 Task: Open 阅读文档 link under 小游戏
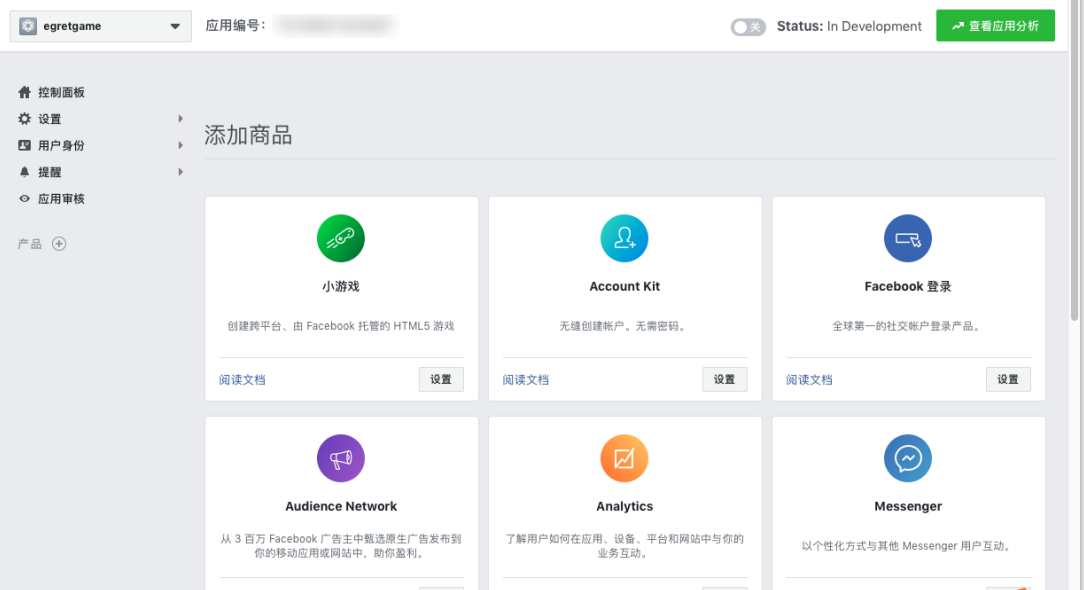(241, 379)
